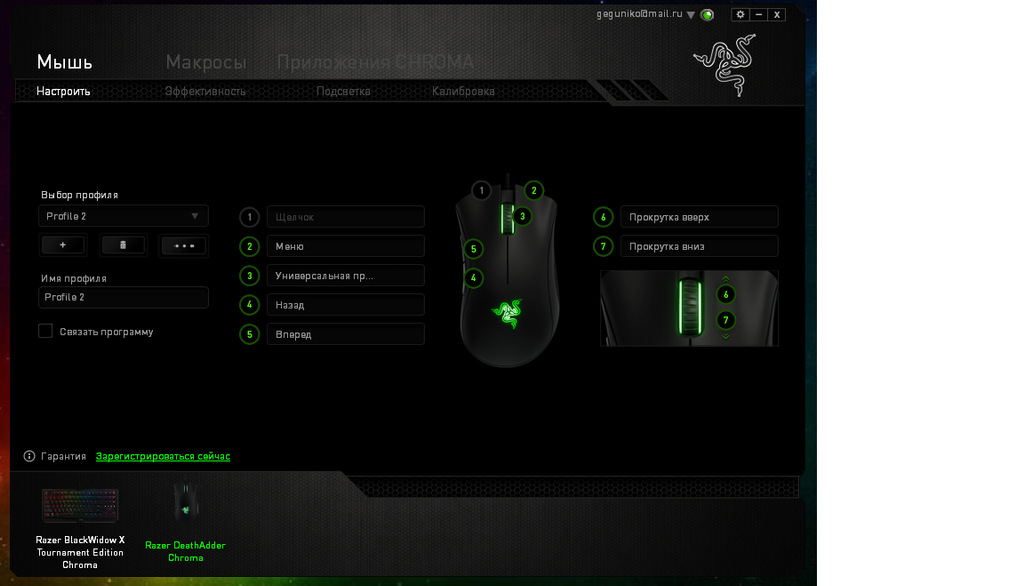The width and height of the screenshot is (1024, 586).
Task: Switch to the Калибровка sub-tab
Action: pyautogui.click(x=463, y=91)
